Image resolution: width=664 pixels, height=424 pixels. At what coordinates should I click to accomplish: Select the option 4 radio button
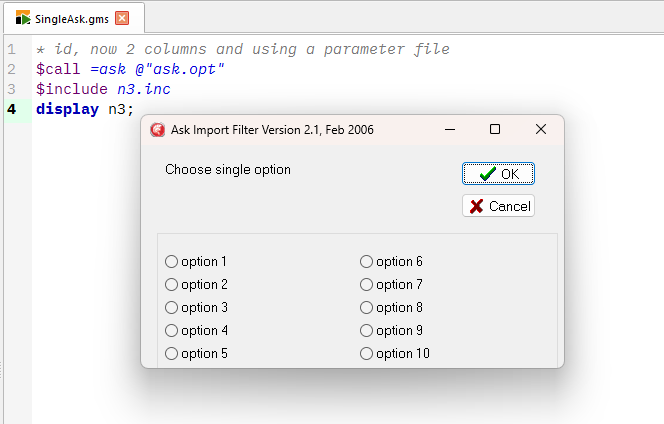[x=171, y=331]
